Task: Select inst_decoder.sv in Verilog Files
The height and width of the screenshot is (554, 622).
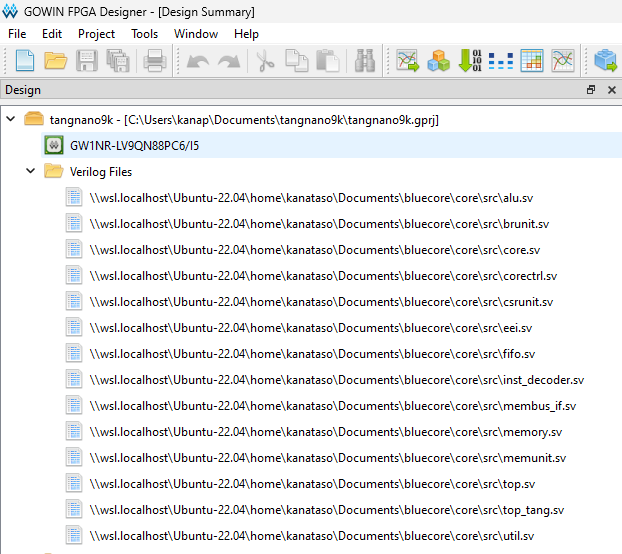Action: pyautogui.click(x=336, y=380)
